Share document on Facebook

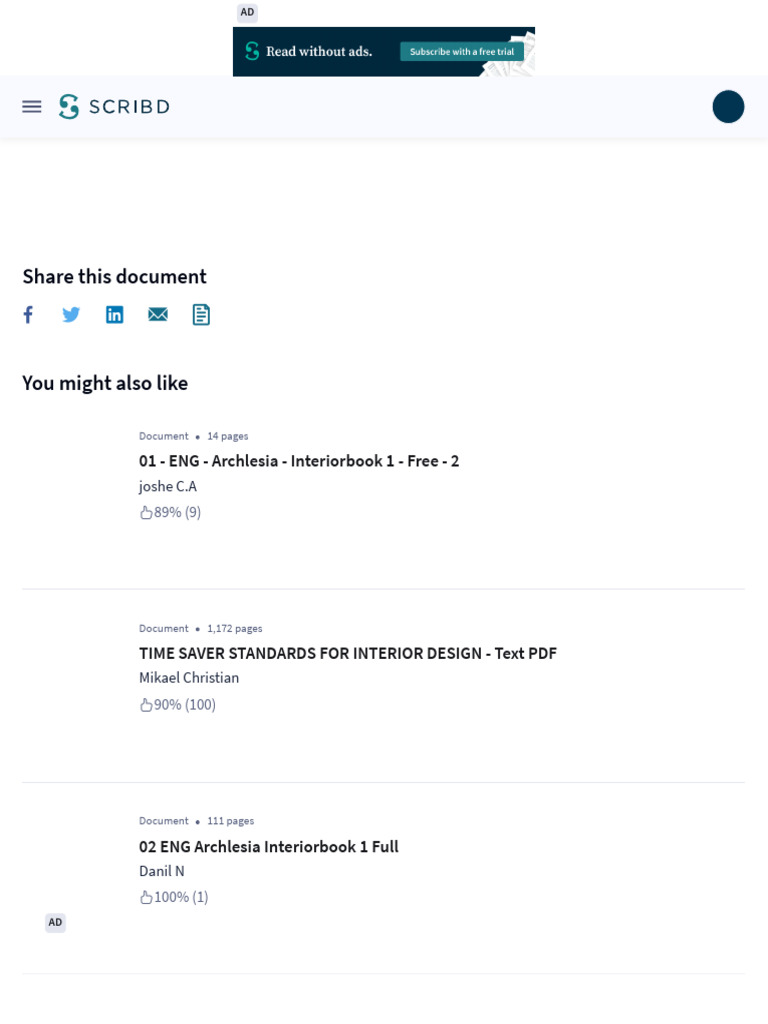28,315
